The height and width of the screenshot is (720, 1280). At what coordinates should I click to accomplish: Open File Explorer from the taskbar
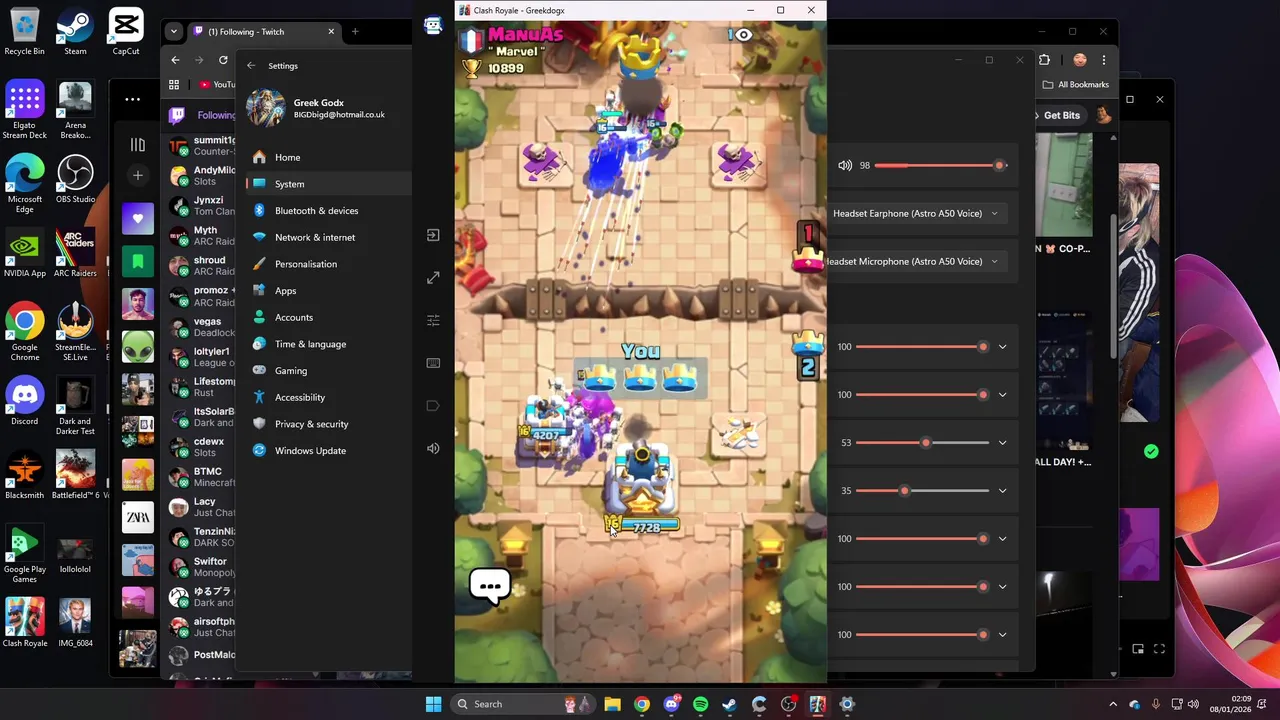(612, 704)
